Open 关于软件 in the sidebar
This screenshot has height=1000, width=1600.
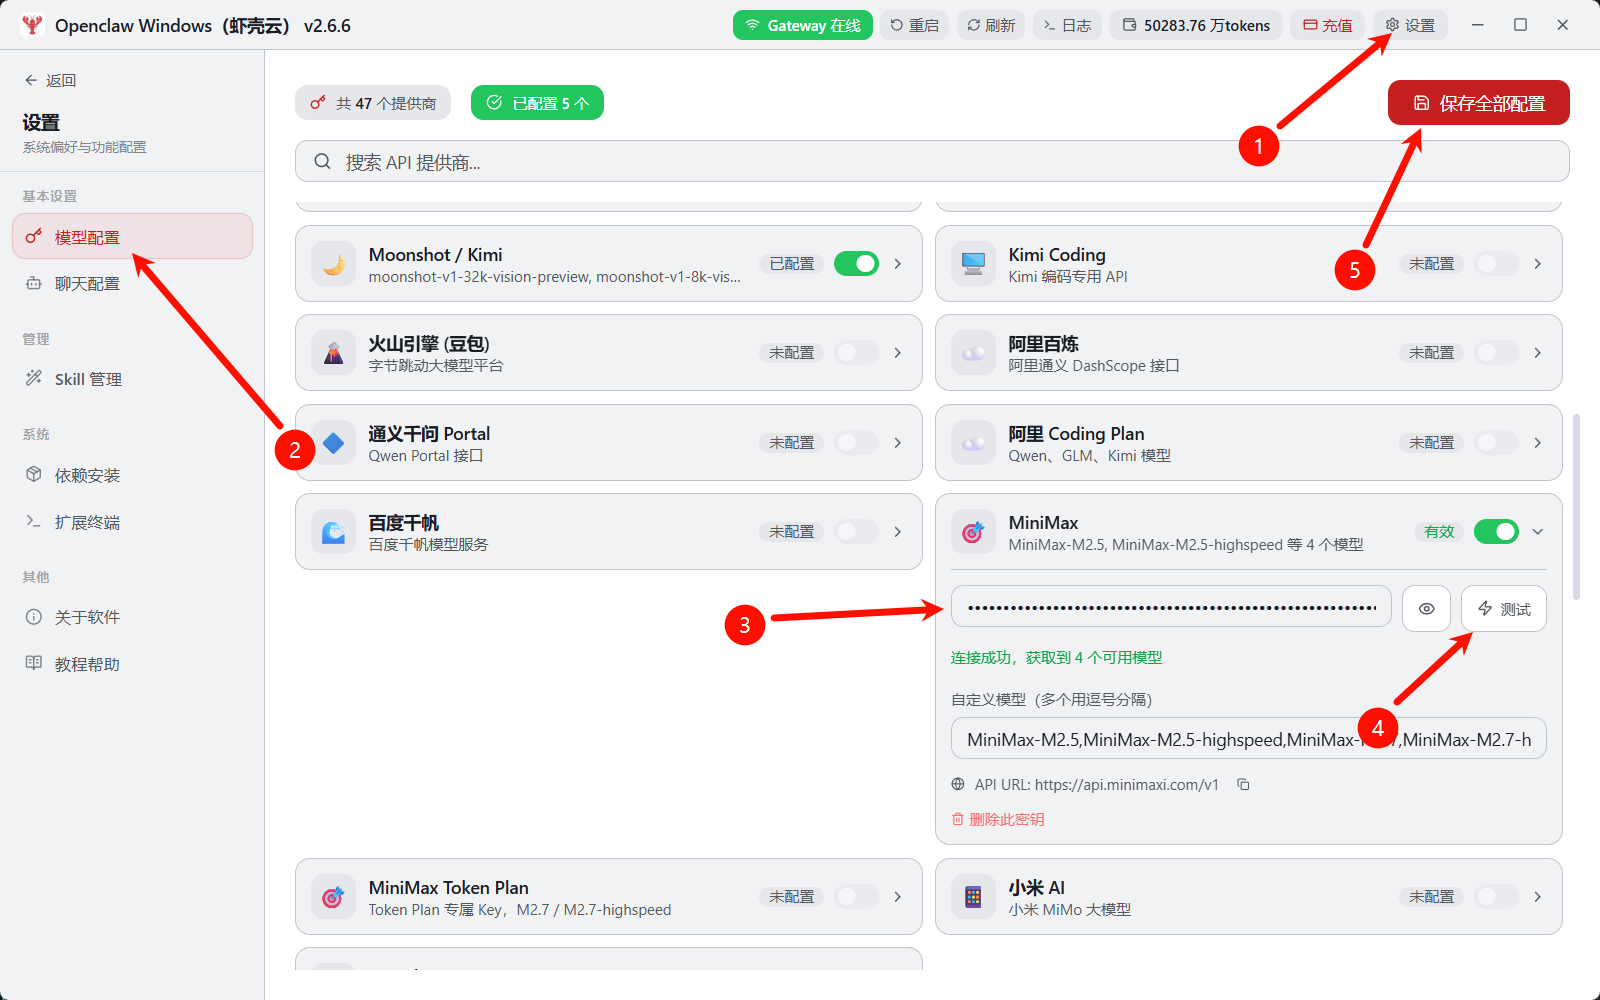132,617
